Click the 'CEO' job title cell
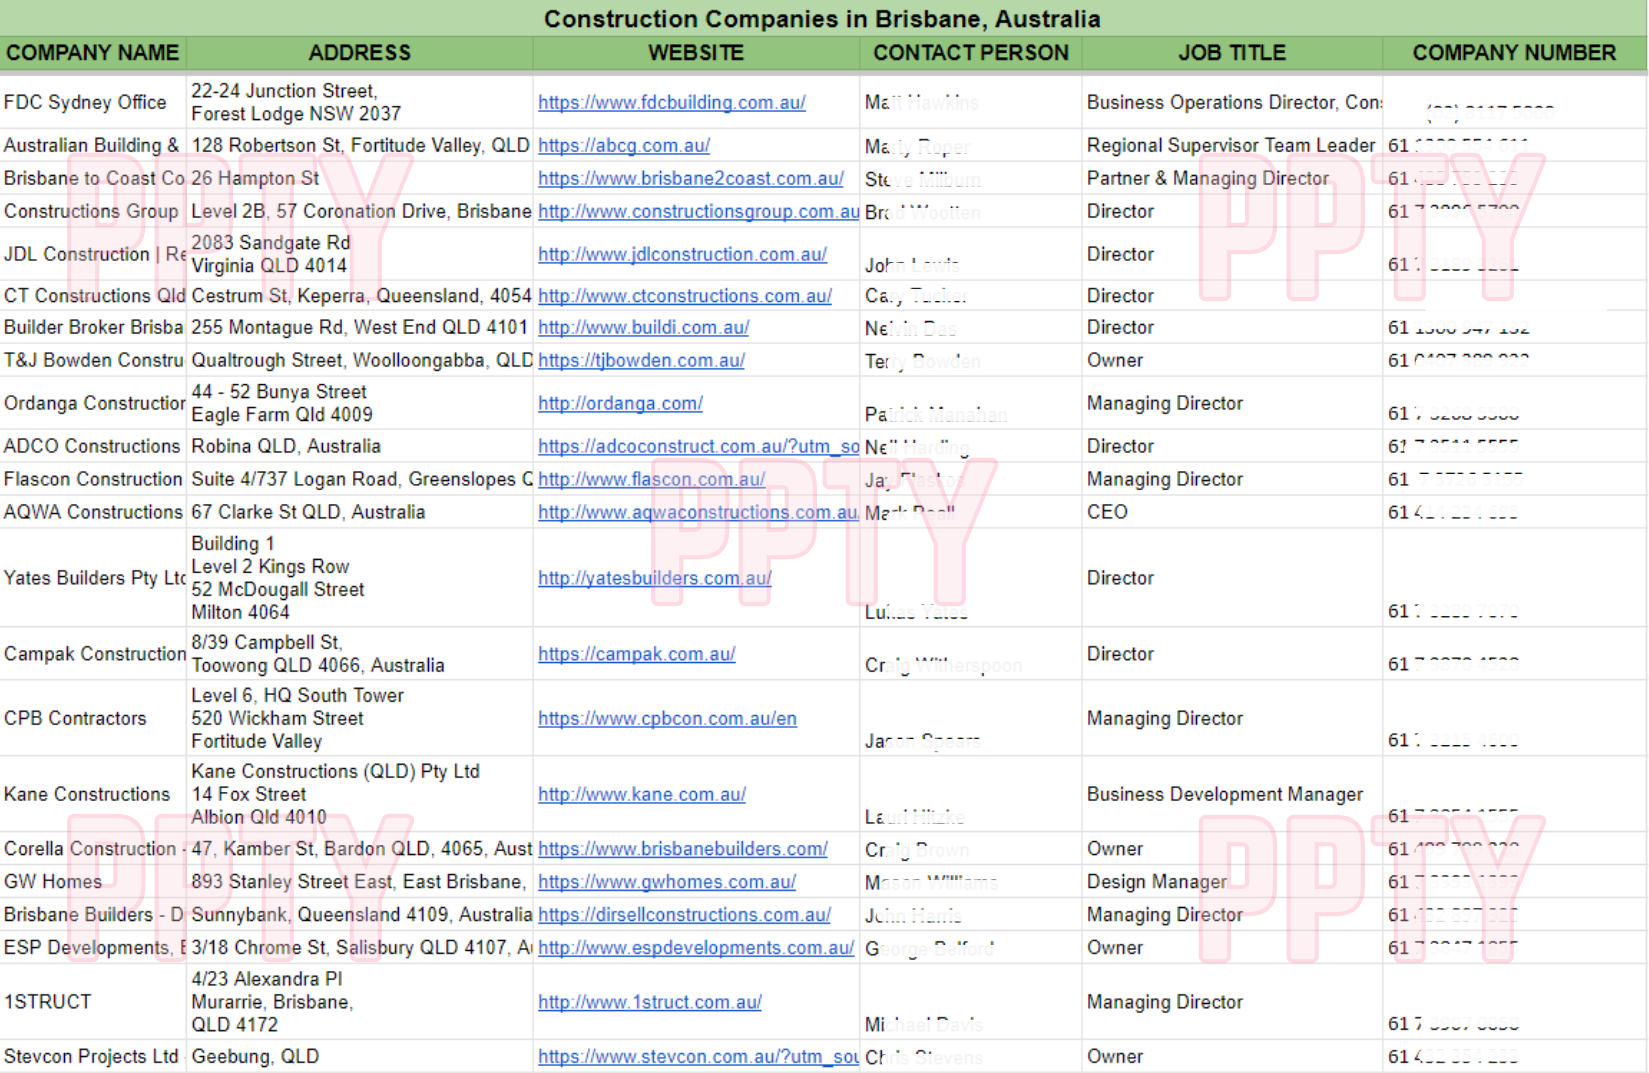1649x1073 pixels. (x=1232, y=513)
